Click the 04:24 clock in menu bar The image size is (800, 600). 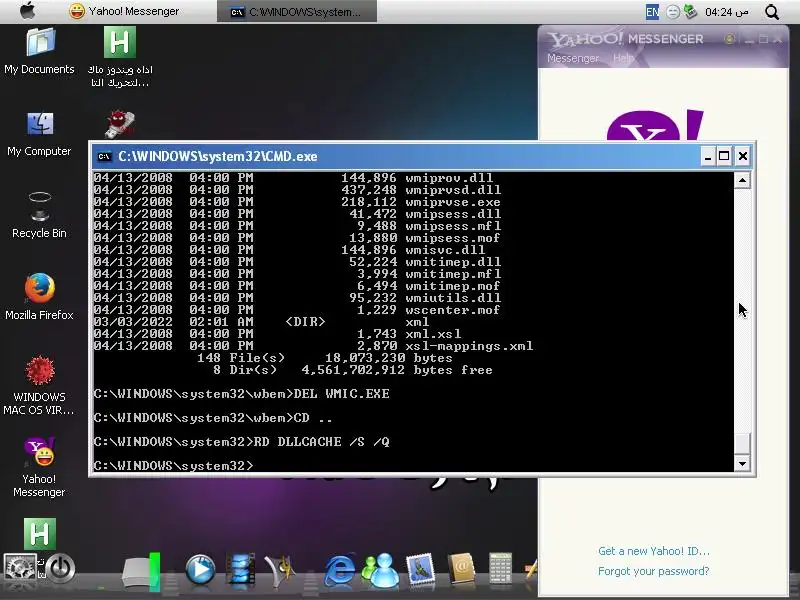click(727, 12)
